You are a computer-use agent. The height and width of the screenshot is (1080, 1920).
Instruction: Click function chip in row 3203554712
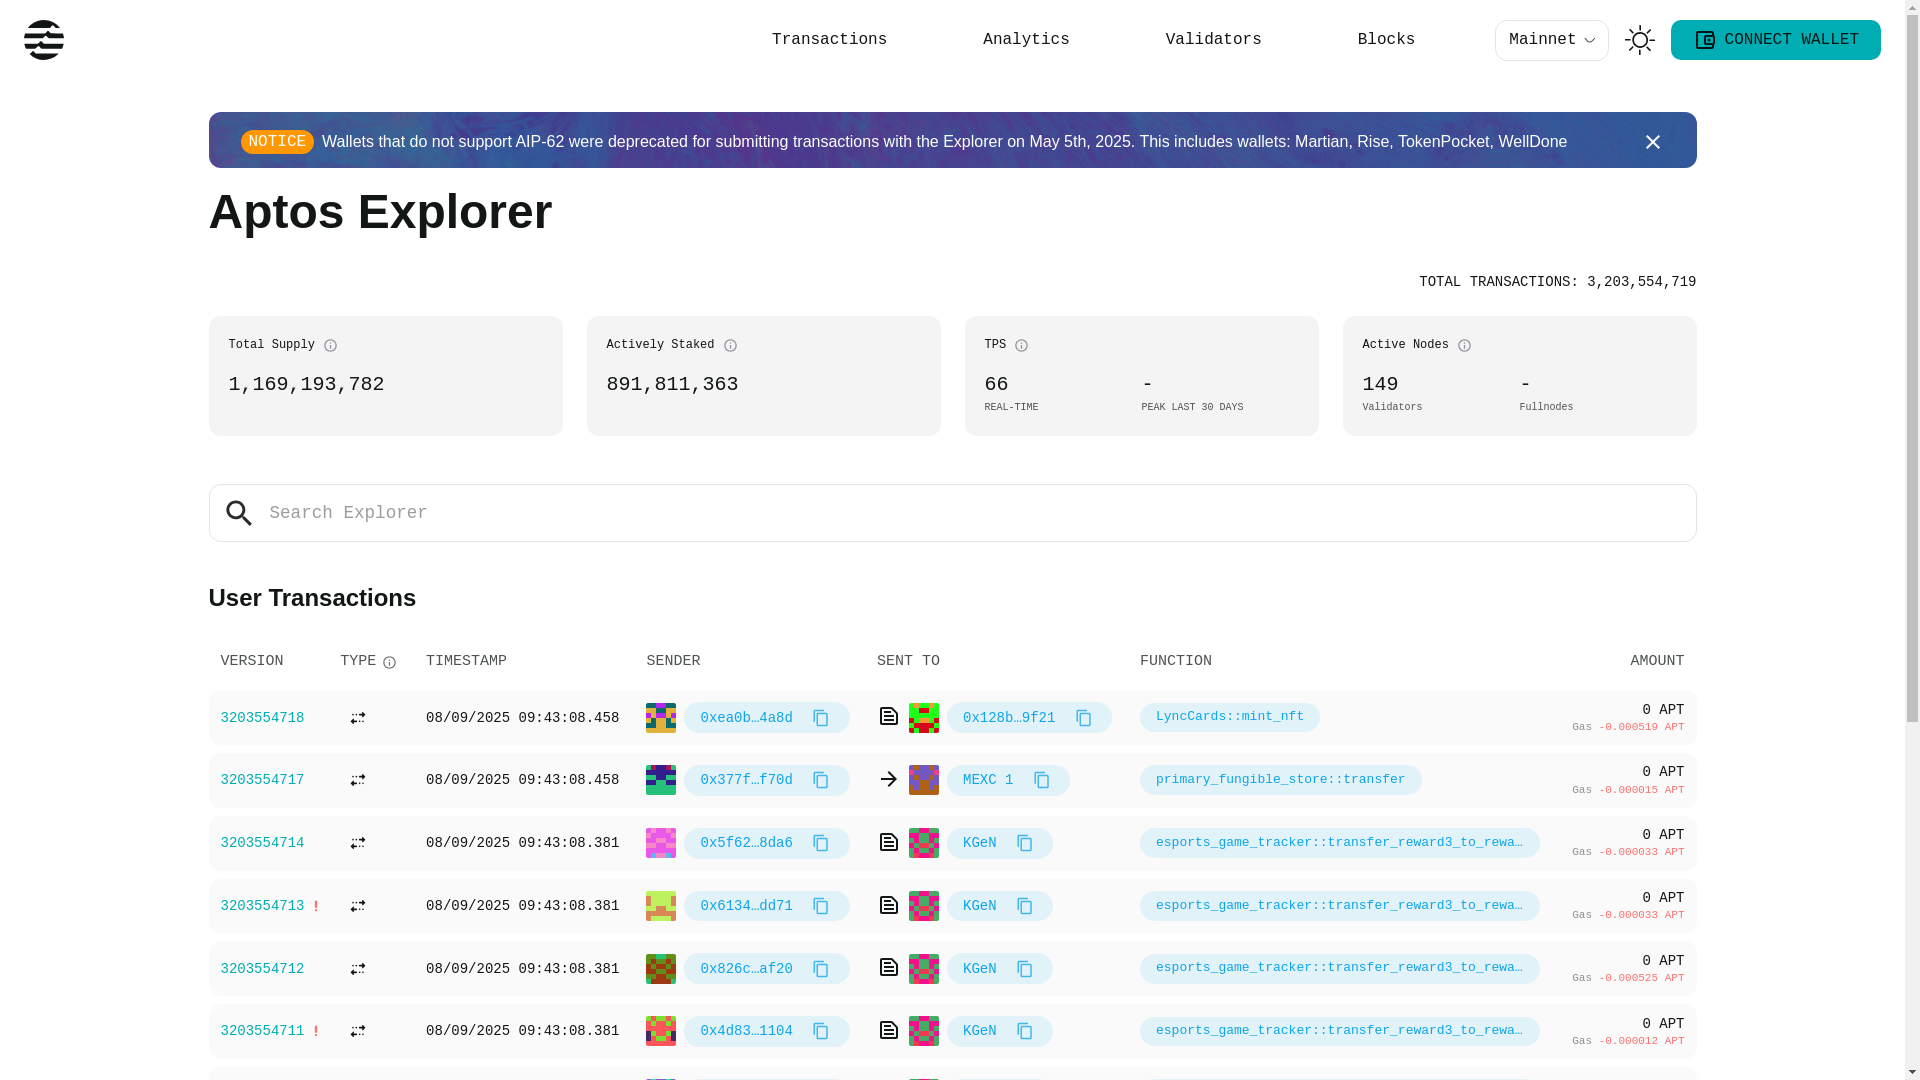pos(1339,968)
